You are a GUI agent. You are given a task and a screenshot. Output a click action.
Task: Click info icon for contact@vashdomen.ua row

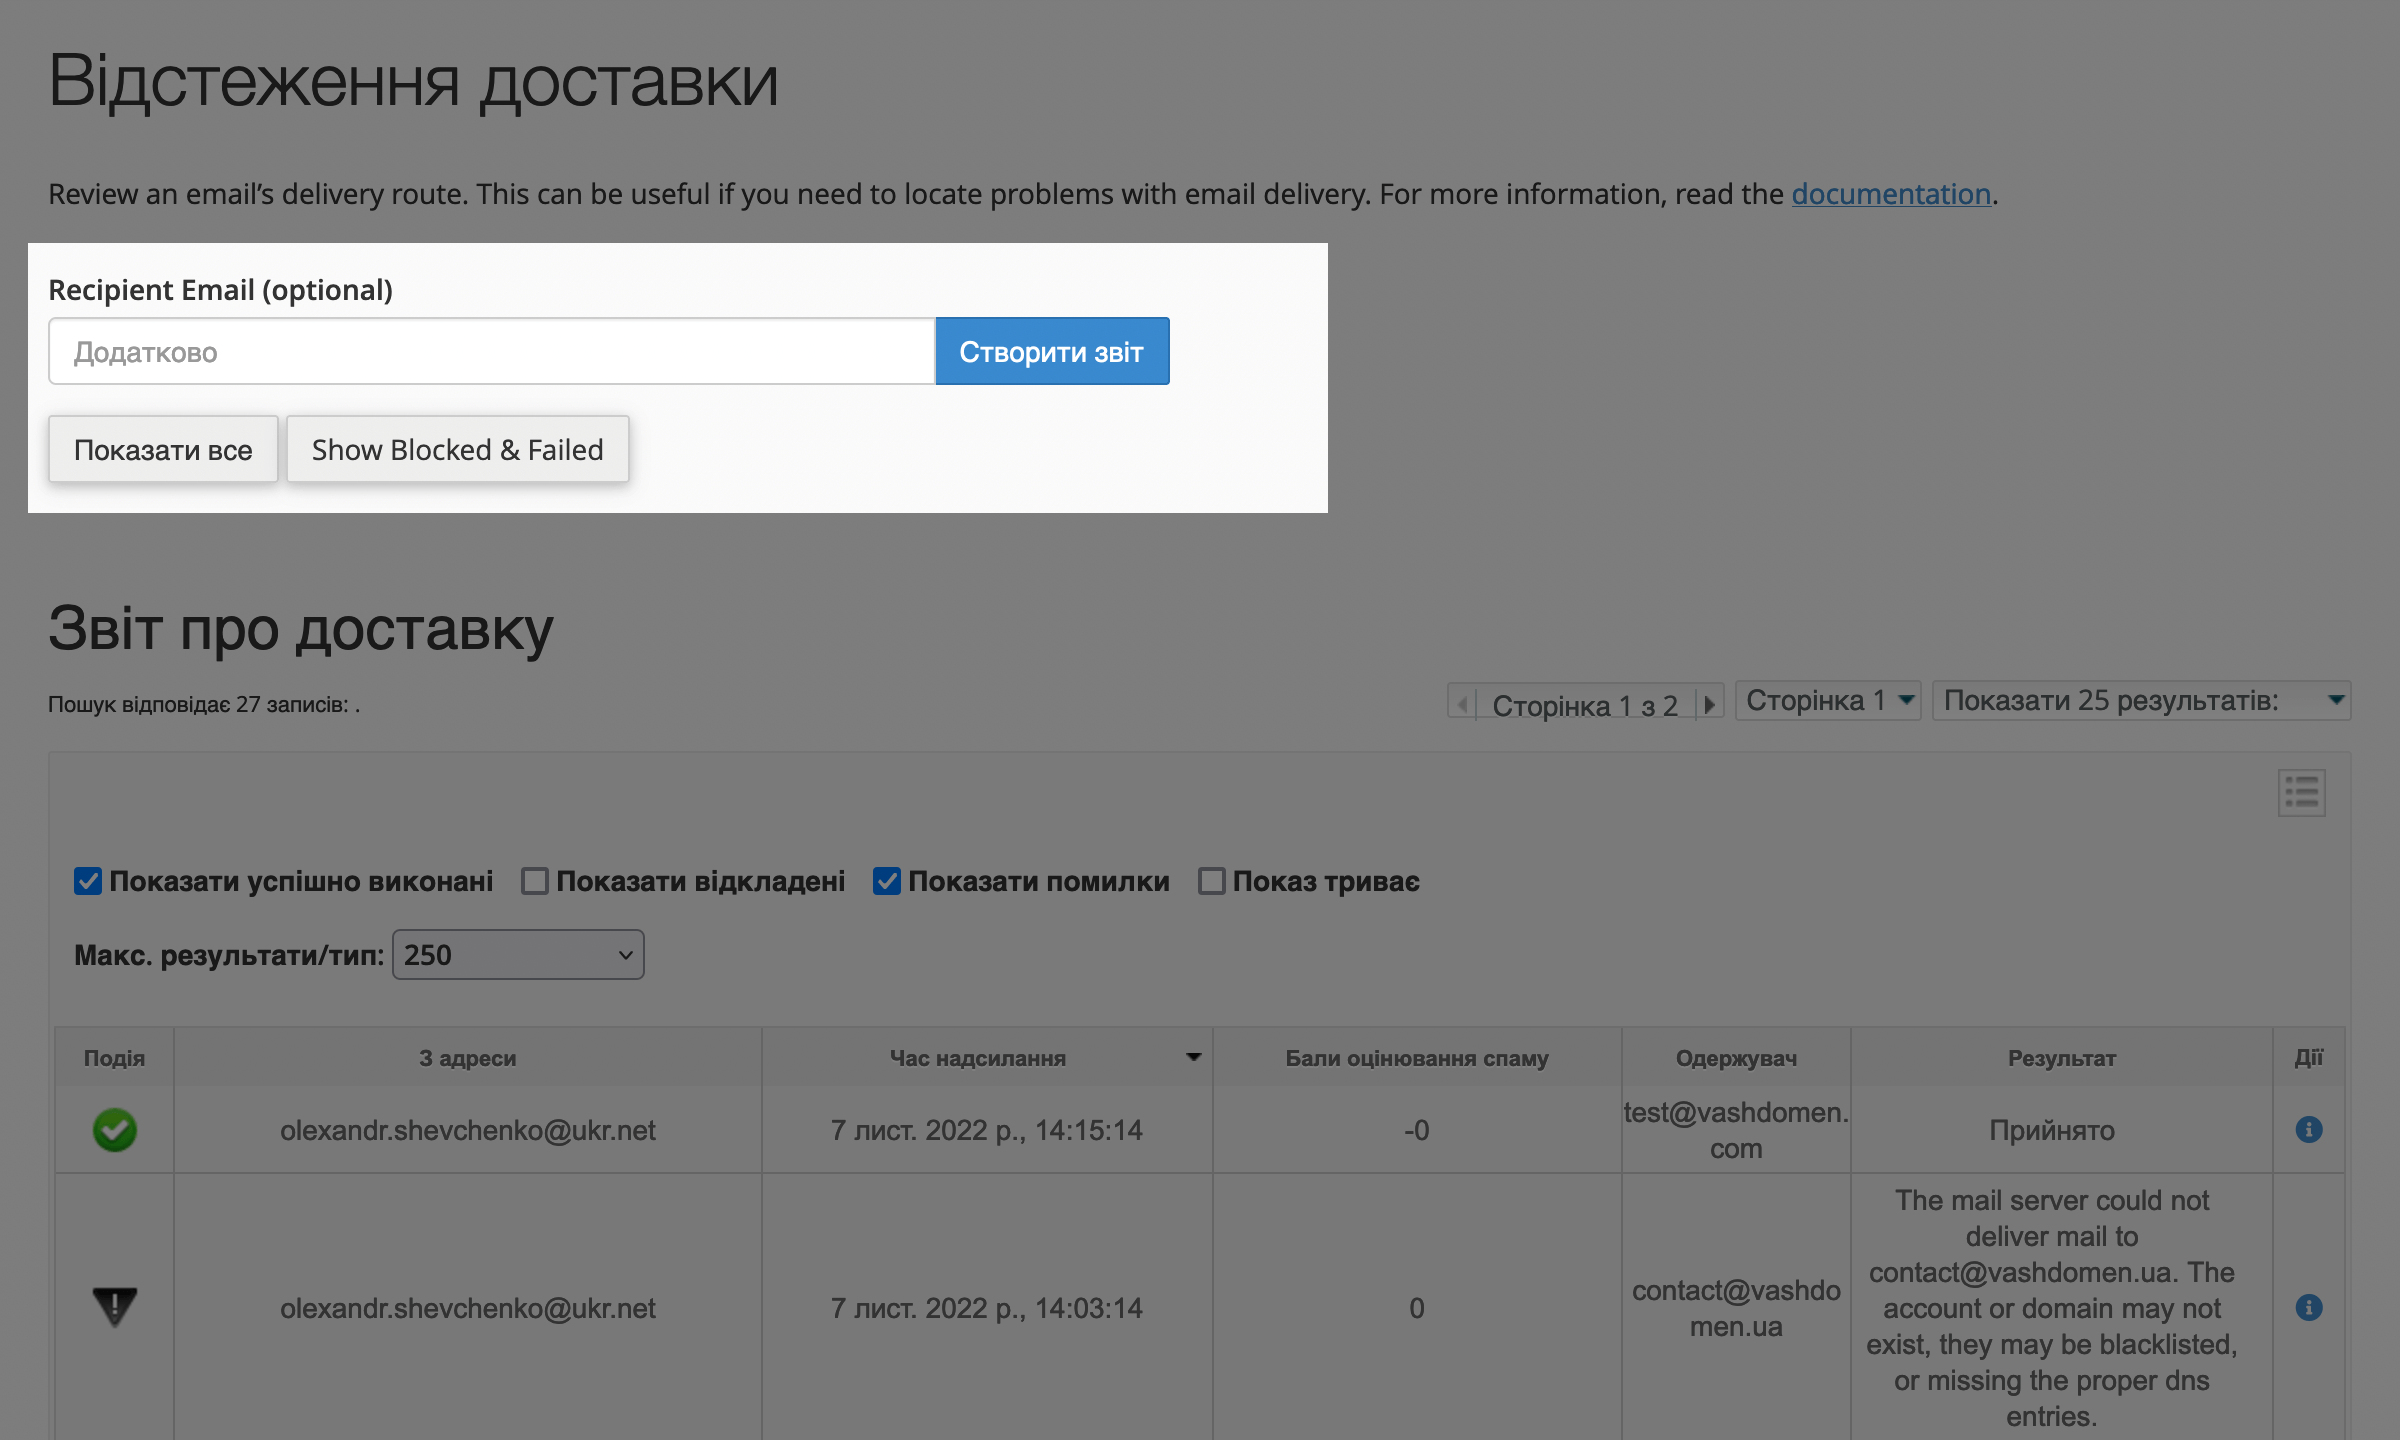click(2308, 1308)
